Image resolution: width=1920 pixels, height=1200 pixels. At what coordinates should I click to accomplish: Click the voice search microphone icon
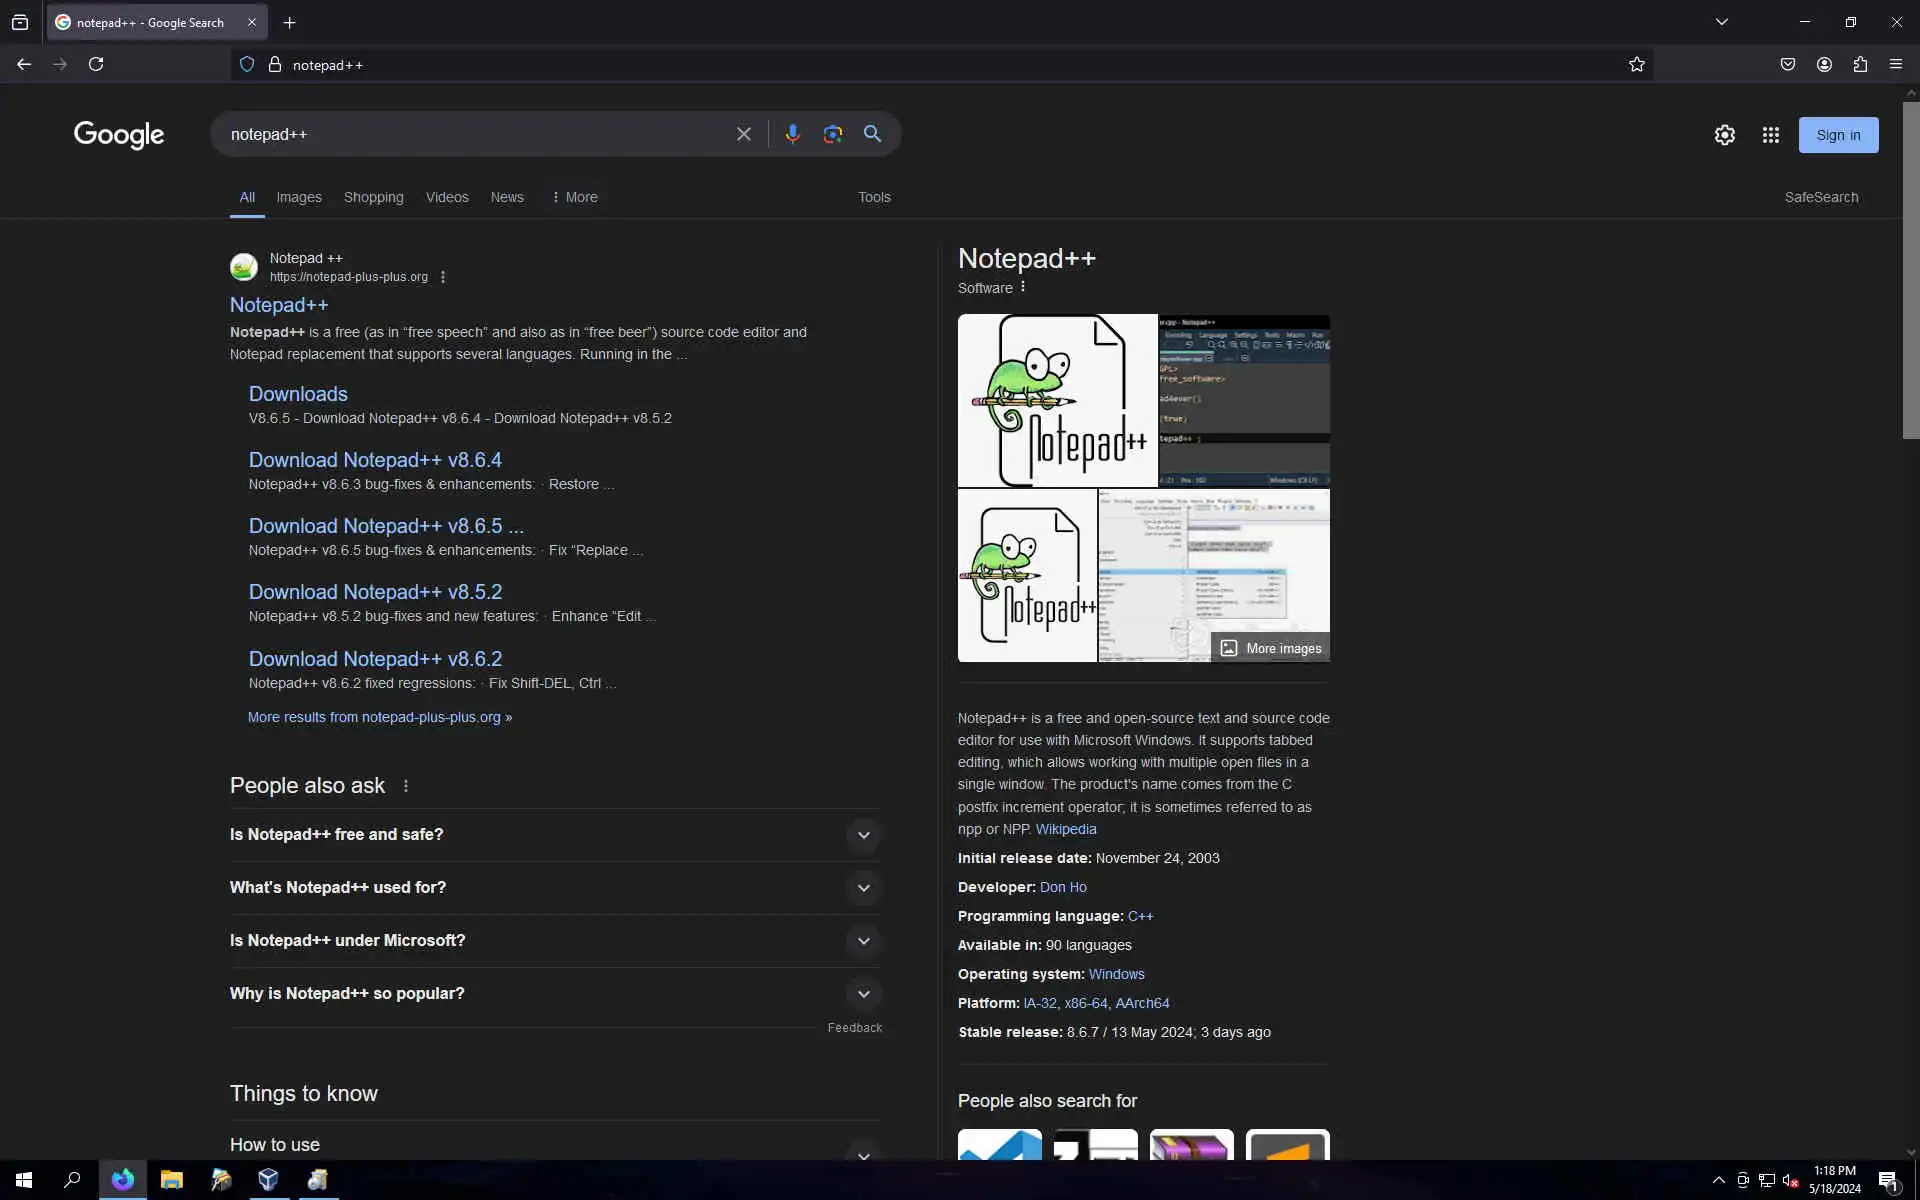pos(792,134)
